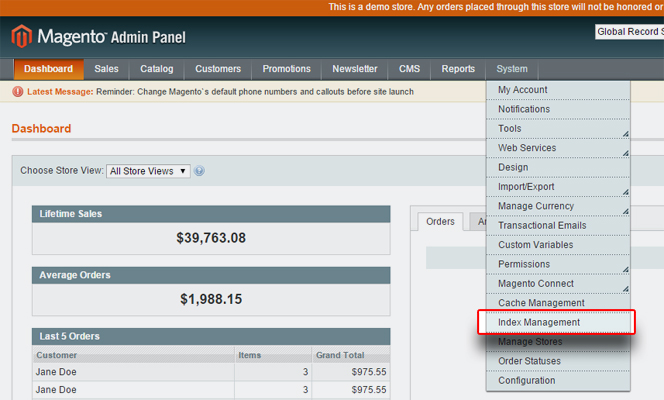The width and height of the screenshot is (664, 400).
Task: Open Cache Management menu entry
Action: pos(541,303)
